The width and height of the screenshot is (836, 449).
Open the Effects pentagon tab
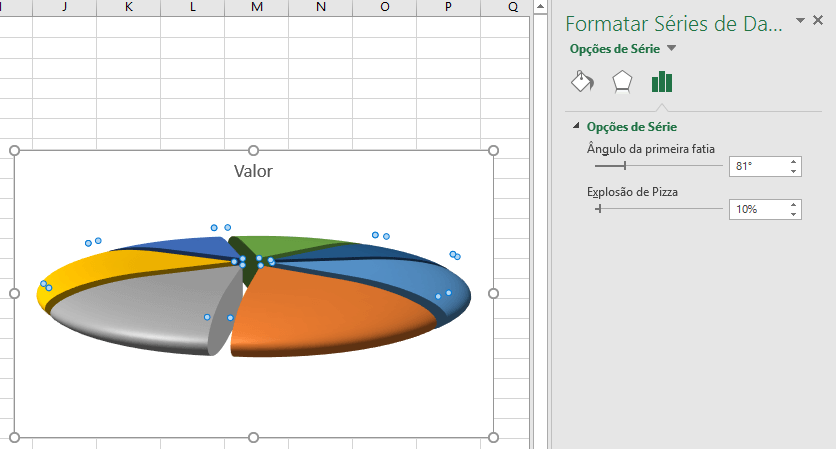click(622, 82)
